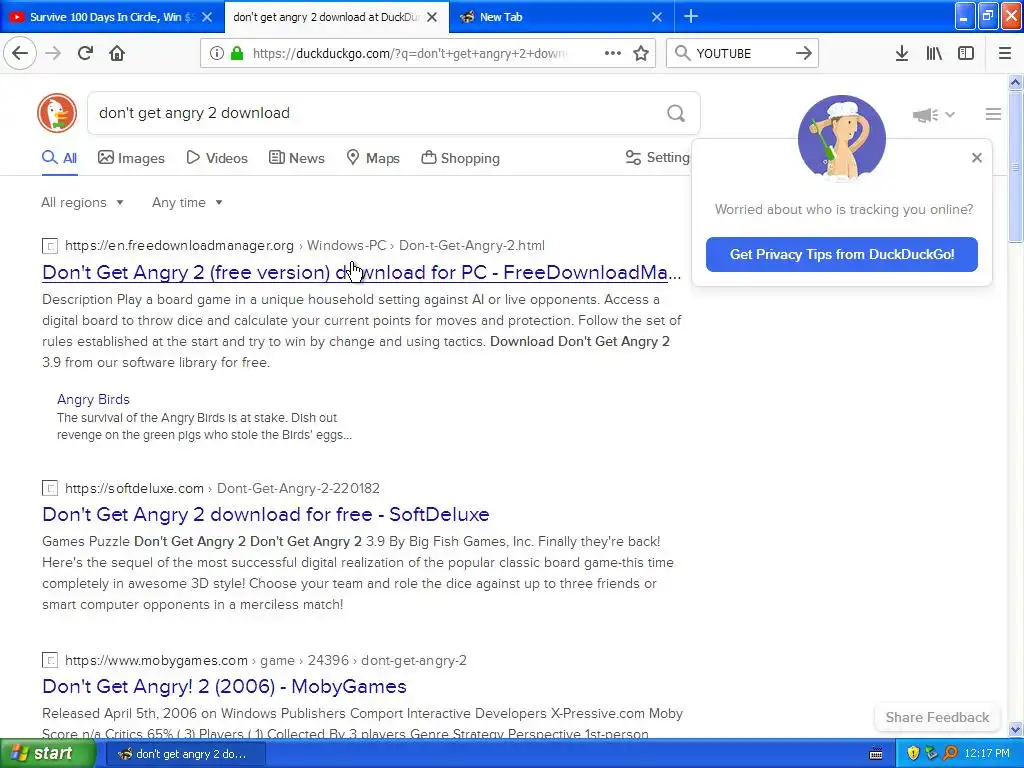This screenshot has width=1024, height=768.
Task: Click the bathing character privacy illustration
Action: tap(842, 138)
